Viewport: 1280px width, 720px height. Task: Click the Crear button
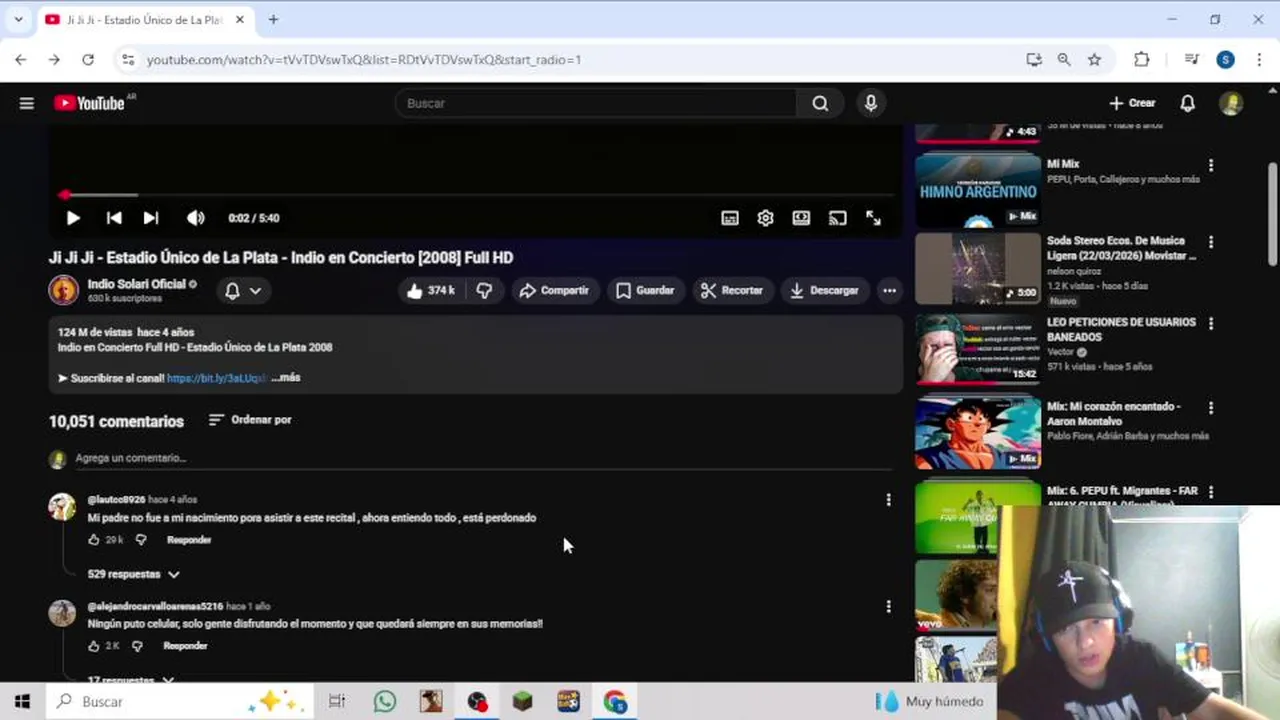point(1132,103)
